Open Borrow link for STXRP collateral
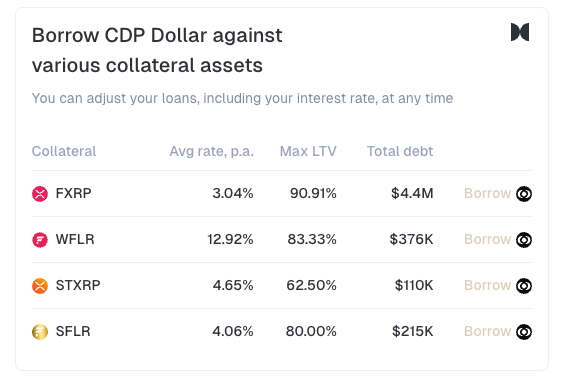Screen dimensions: 562x377 coord(487,285)
